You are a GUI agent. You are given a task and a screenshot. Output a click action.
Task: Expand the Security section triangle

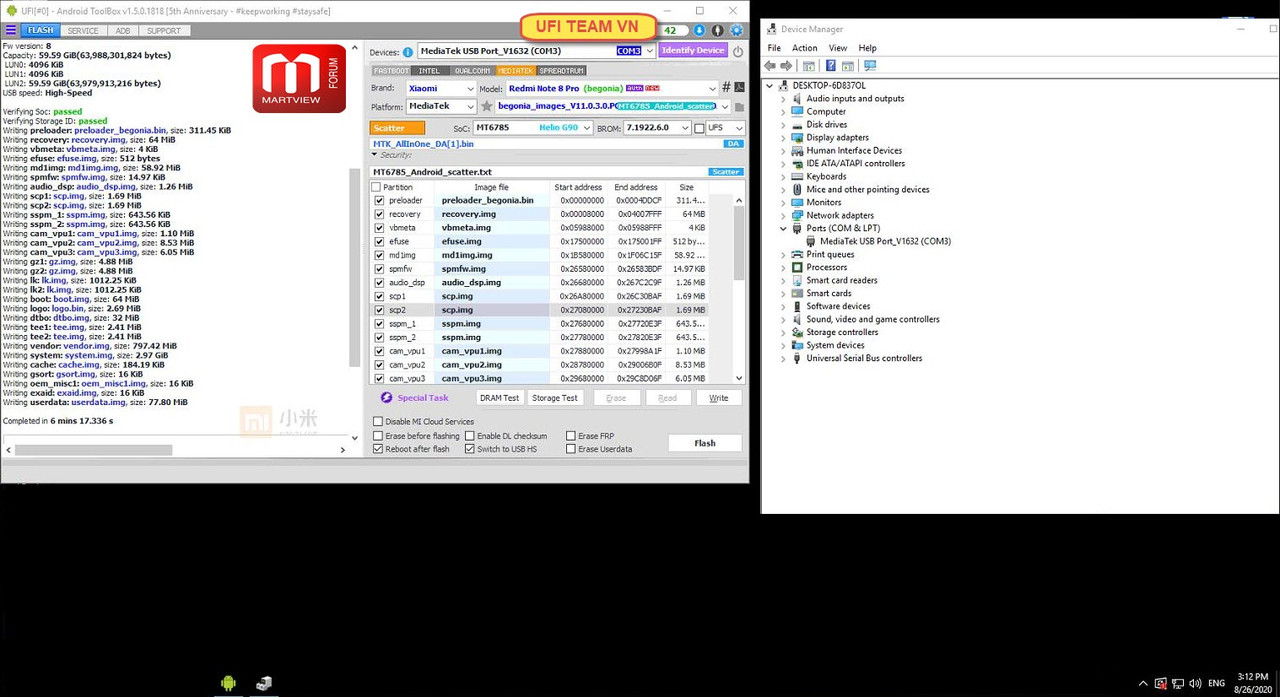[x=375, y=155]
